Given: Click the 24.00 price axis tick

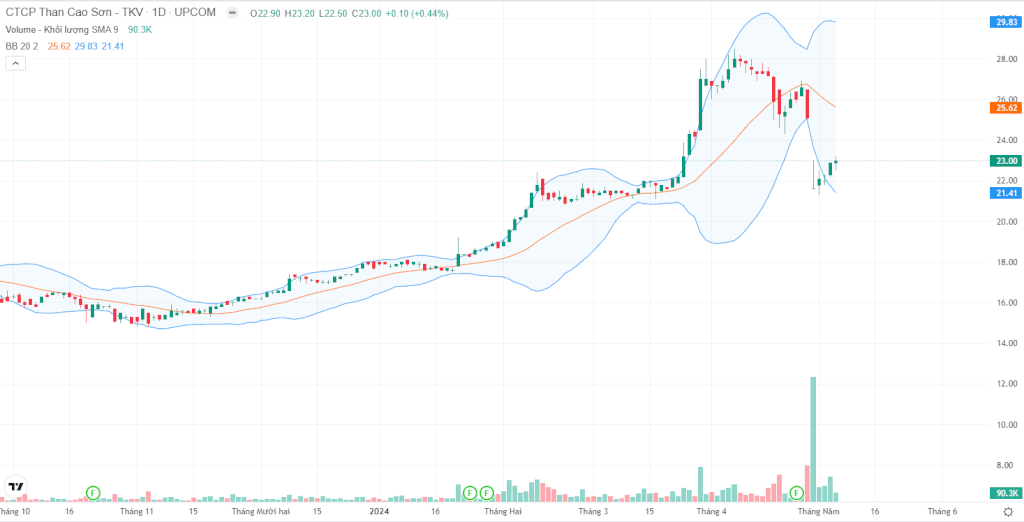Looking at the screenshot, I should pyautogui.click(x=1006, y=140).
